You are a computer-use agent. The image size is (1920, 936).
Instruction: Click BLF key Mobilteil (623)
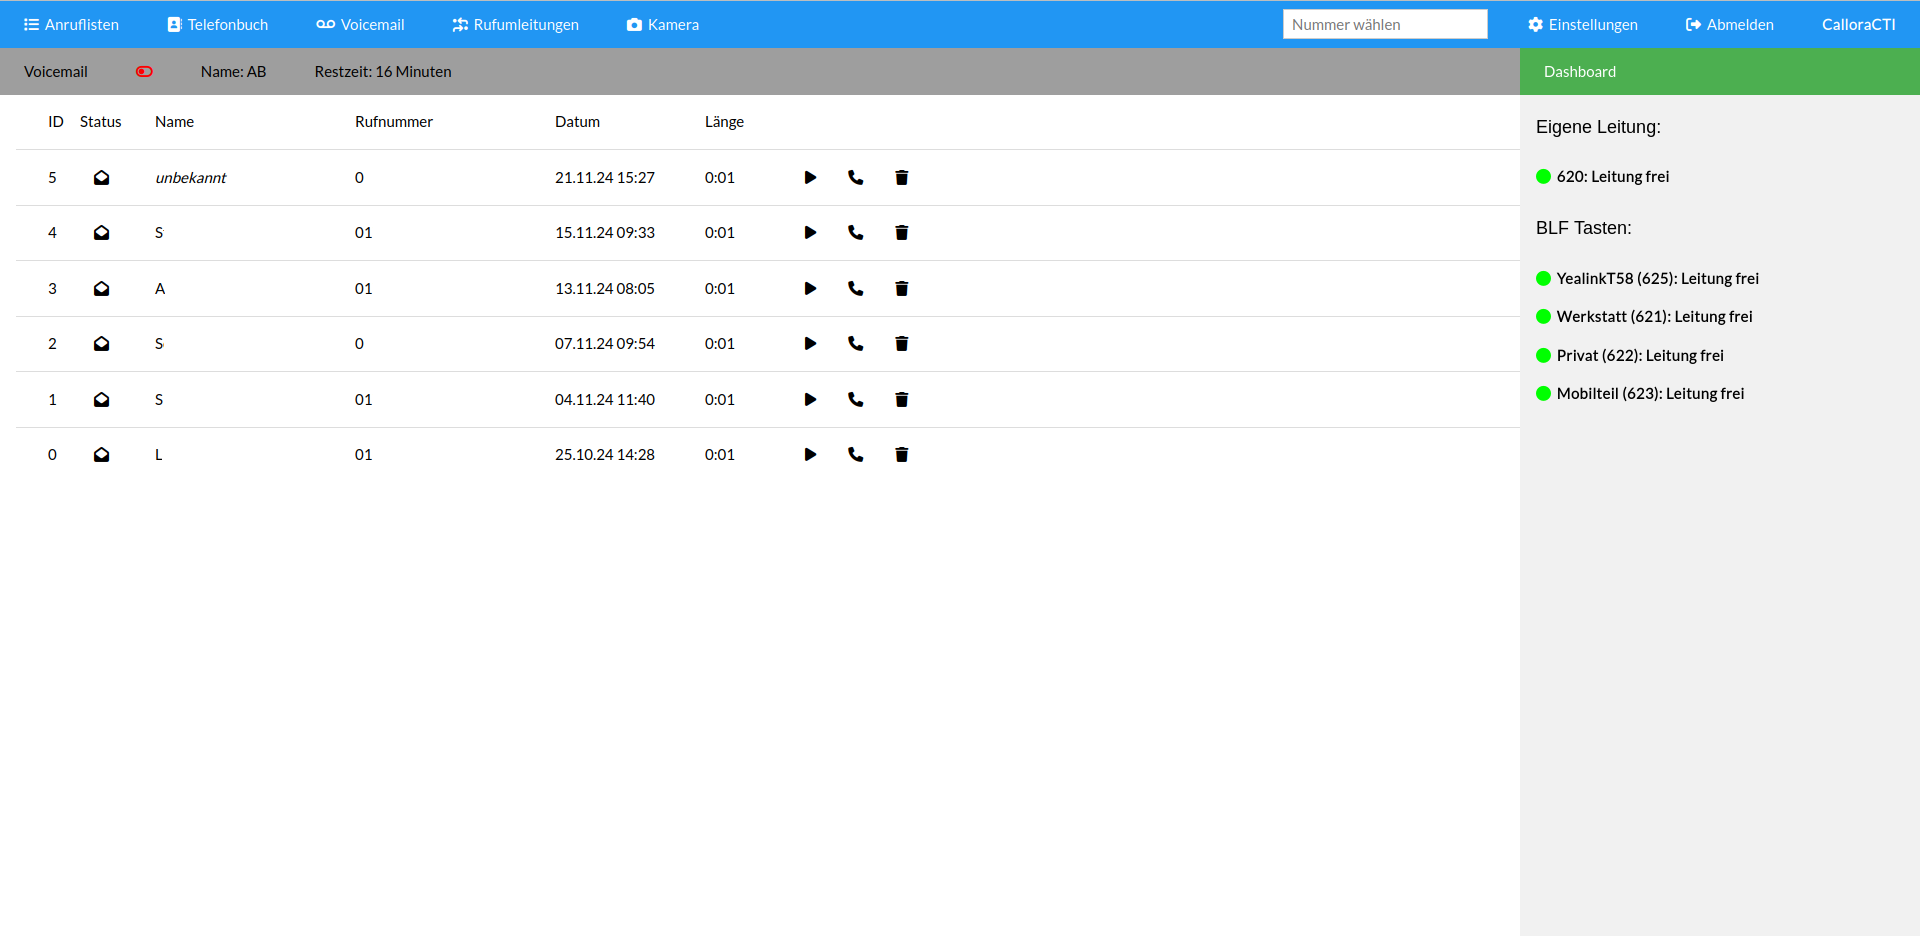click(x=1640, y=394)
